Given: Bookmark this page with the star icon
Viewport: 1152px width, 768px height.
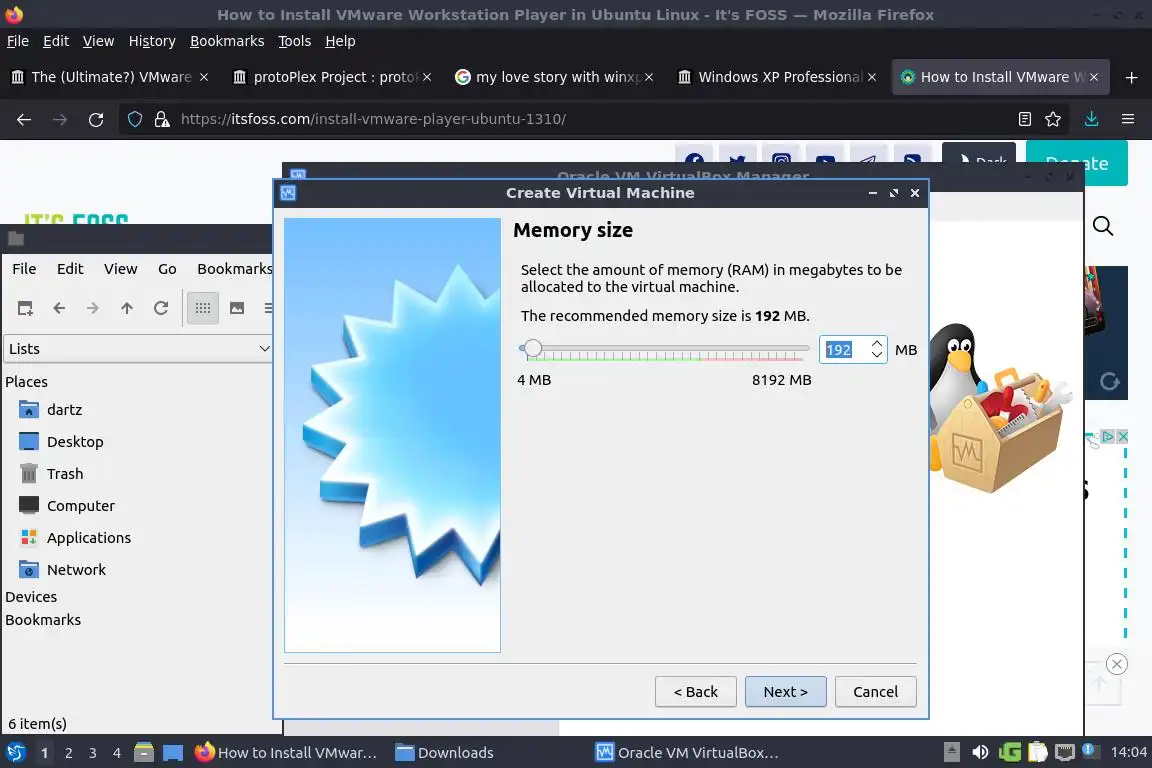Looking at the screenshot, I should (x=1053, y=119).
